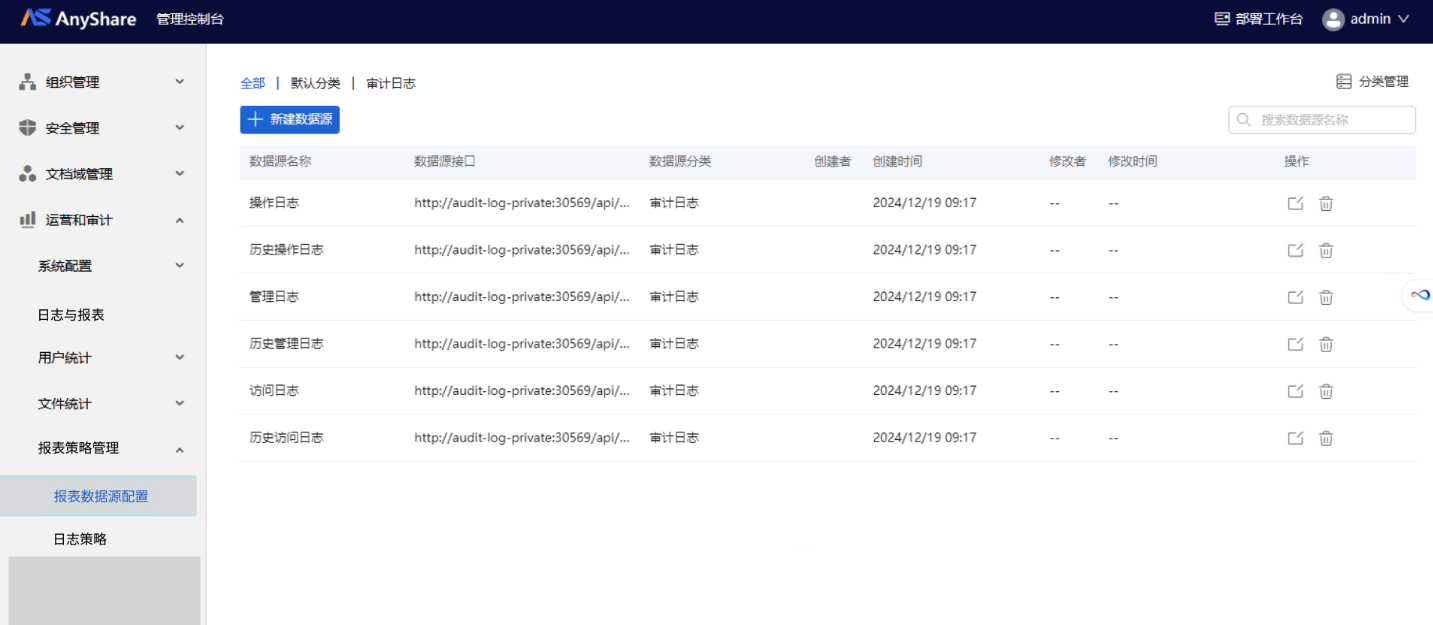Click the 历史访问日志 row 审计日志 category cell

pyautogui.click(x=674, y=438)
